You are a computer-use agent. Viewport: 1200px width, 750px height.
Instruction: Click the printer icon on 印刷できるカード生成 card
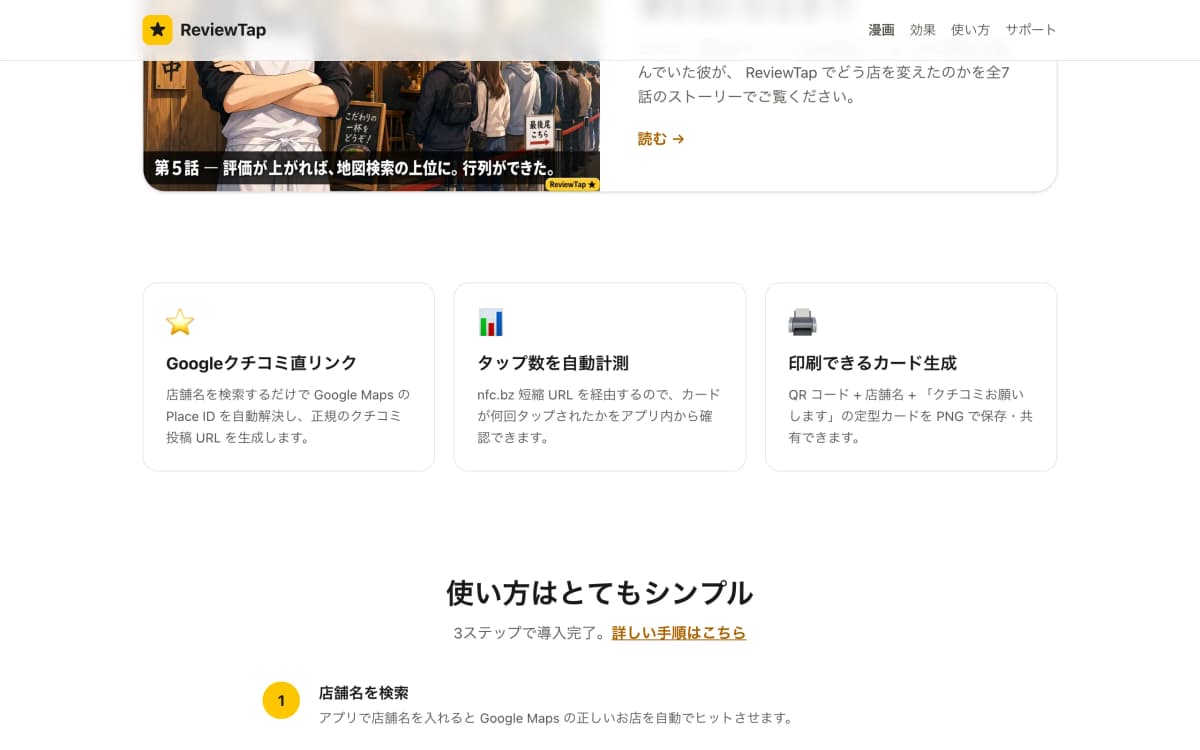click(x=802, y=322)
